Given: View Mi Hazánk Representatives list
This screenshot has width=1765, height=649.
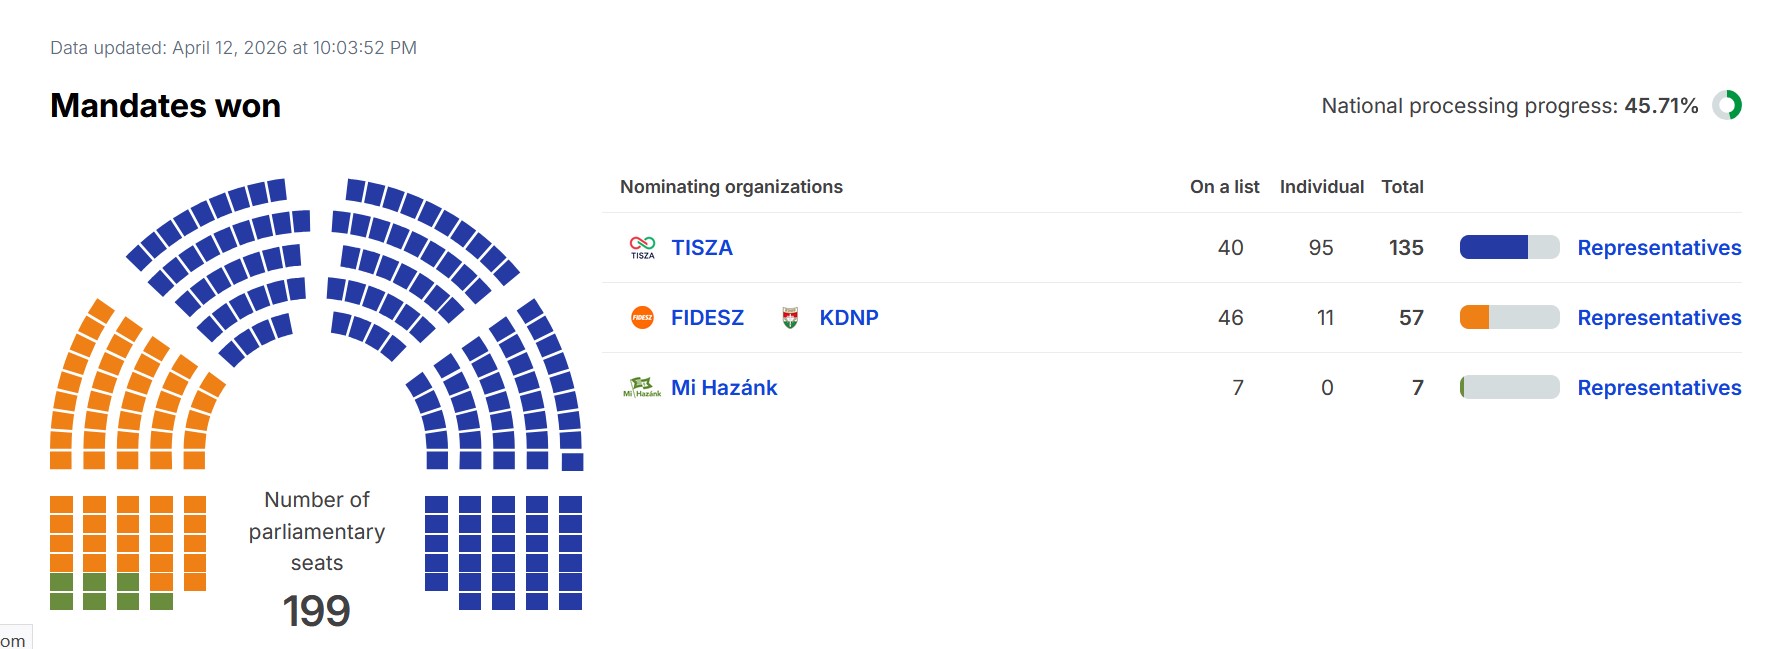Looking at the screenshot, I should pos(1659,388).
